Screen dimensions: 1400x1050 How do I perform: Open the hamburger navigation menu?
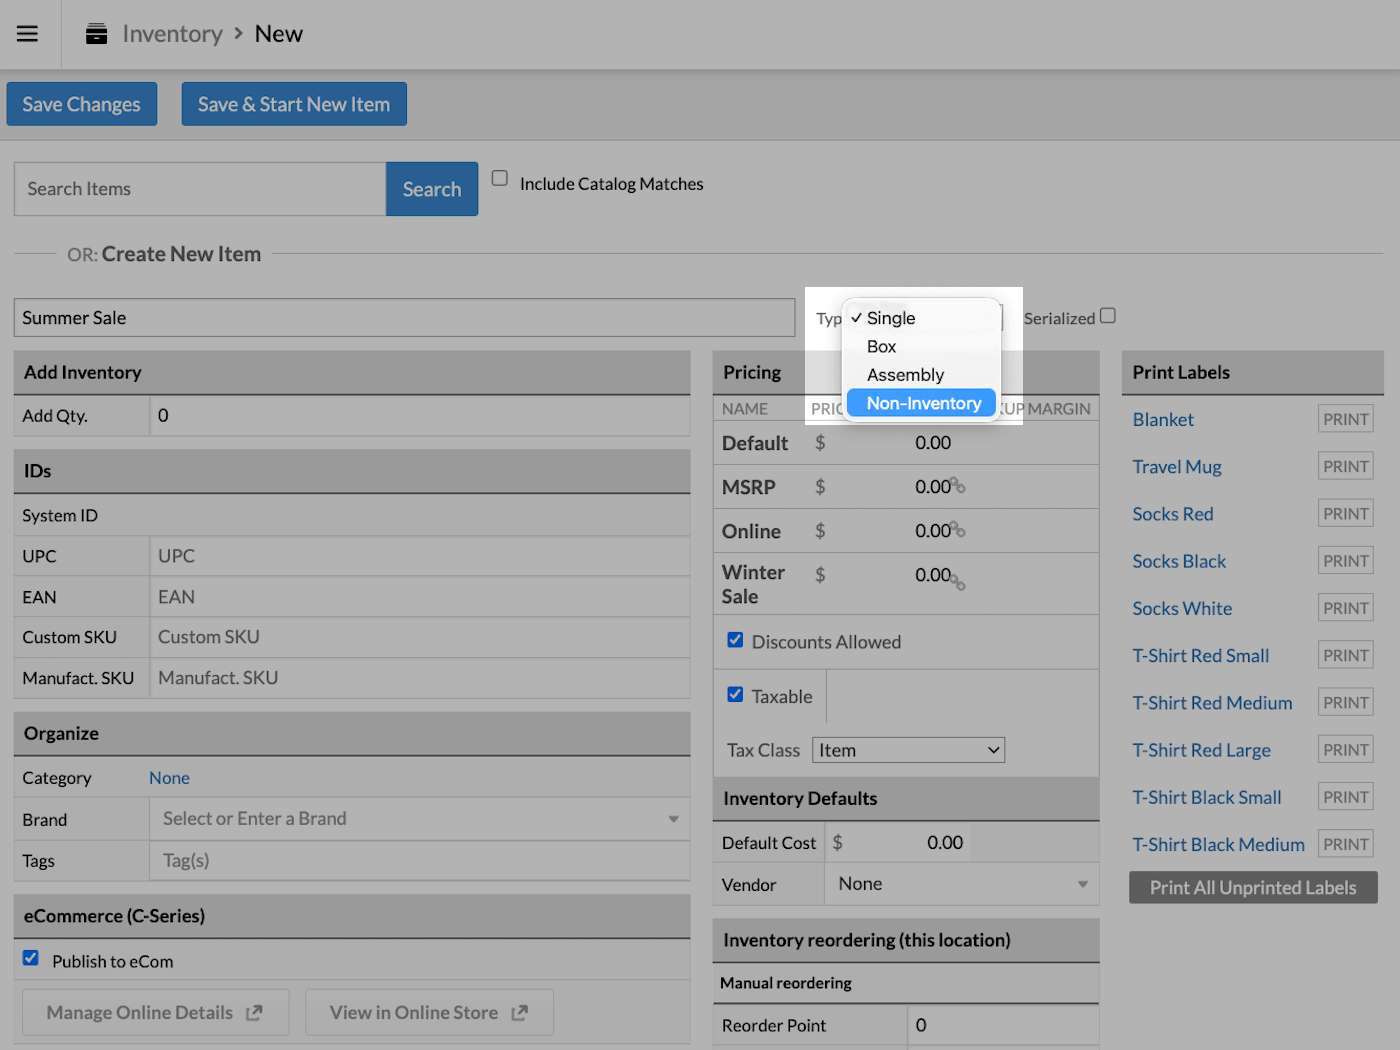click(x=27, y=34)
